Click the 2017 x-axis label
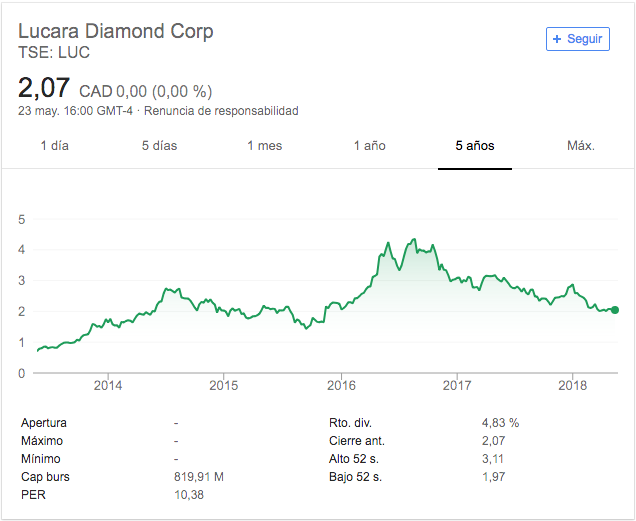This screenshot has width=636, height=521. pyautogui.click(x=457, y=385)
